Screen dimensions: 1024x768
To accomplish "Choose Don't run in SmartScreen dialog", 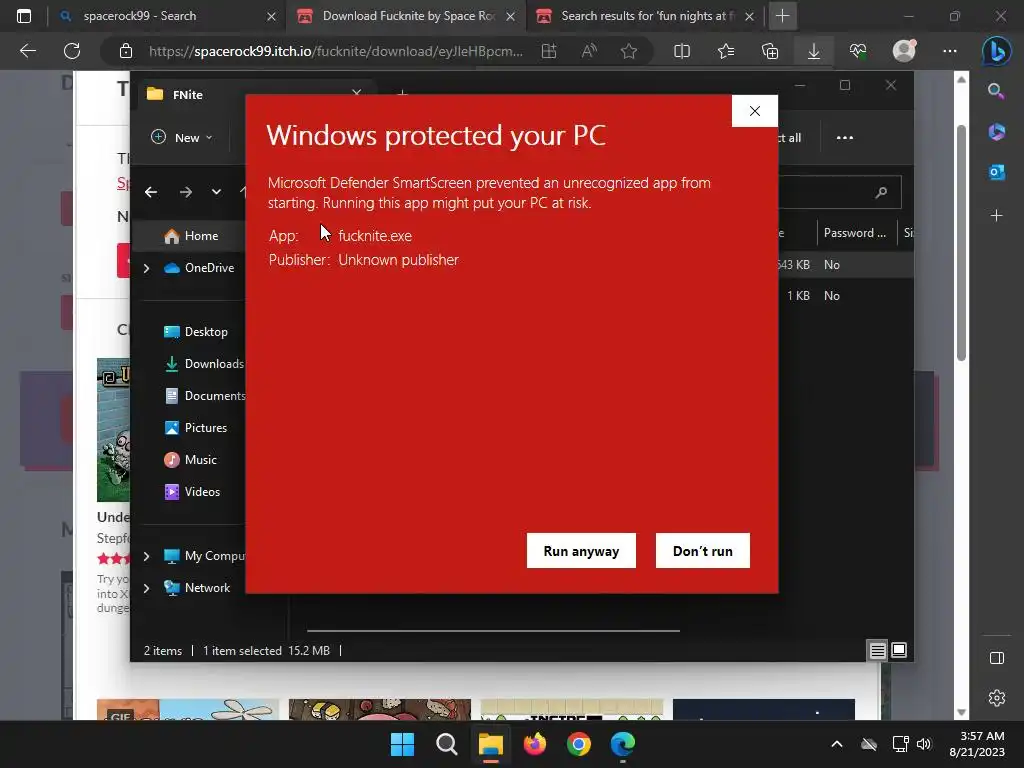I will [703, 551].
